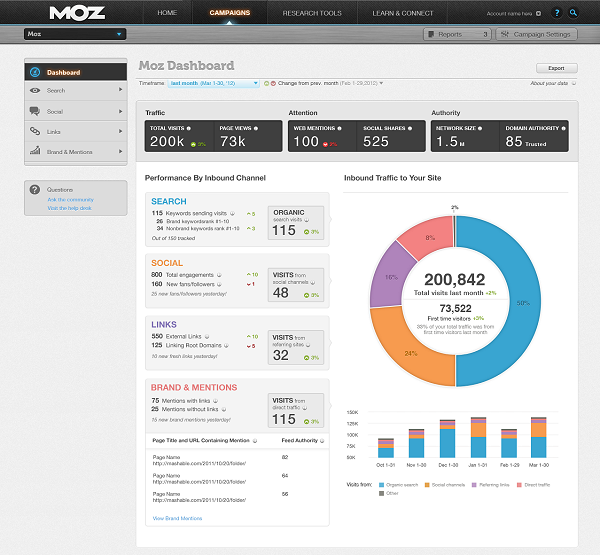Click the Brand & Mentions chart icon
The image size is (600, 555).
(35, 150)
